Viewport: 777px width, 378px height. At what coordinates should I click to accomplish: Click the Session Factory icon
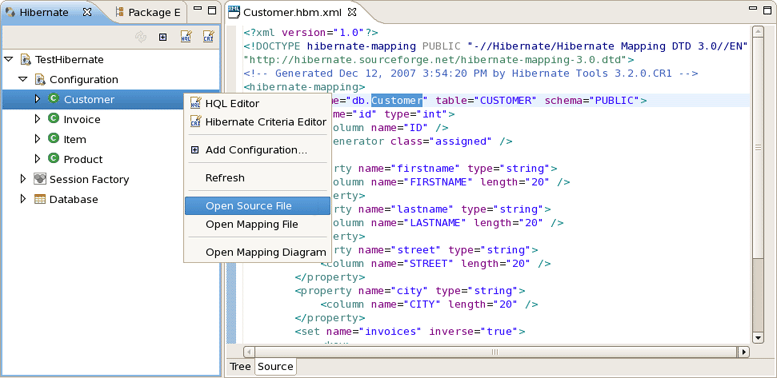pyautogui.click(x=40, y=179)
